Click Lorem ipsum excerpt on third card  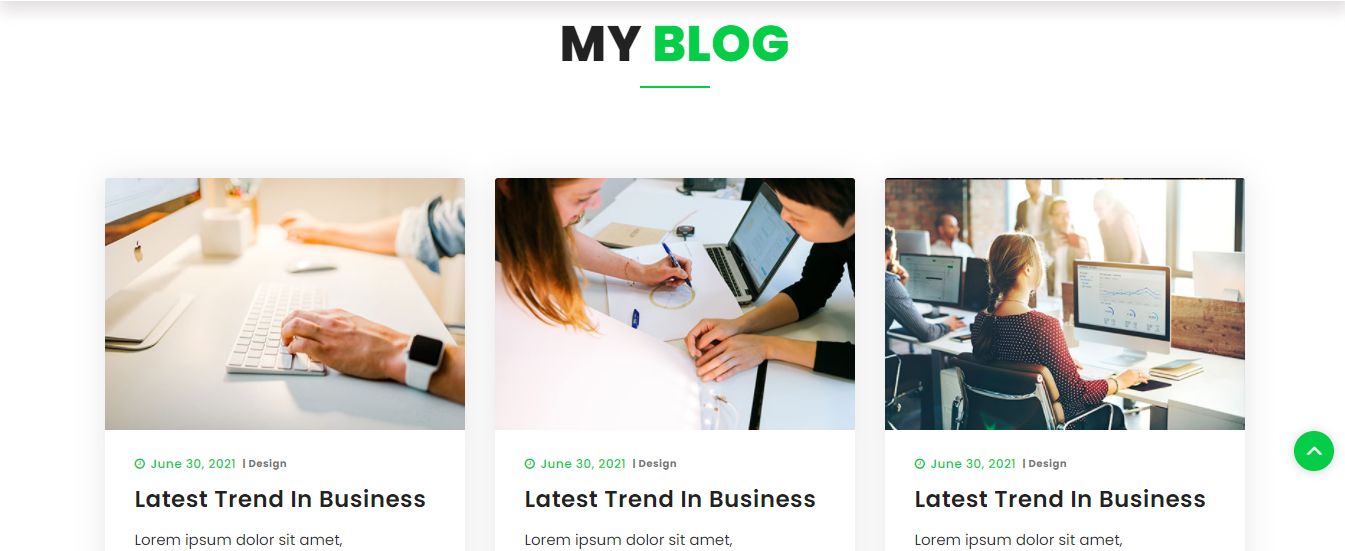pos(1019,541)
